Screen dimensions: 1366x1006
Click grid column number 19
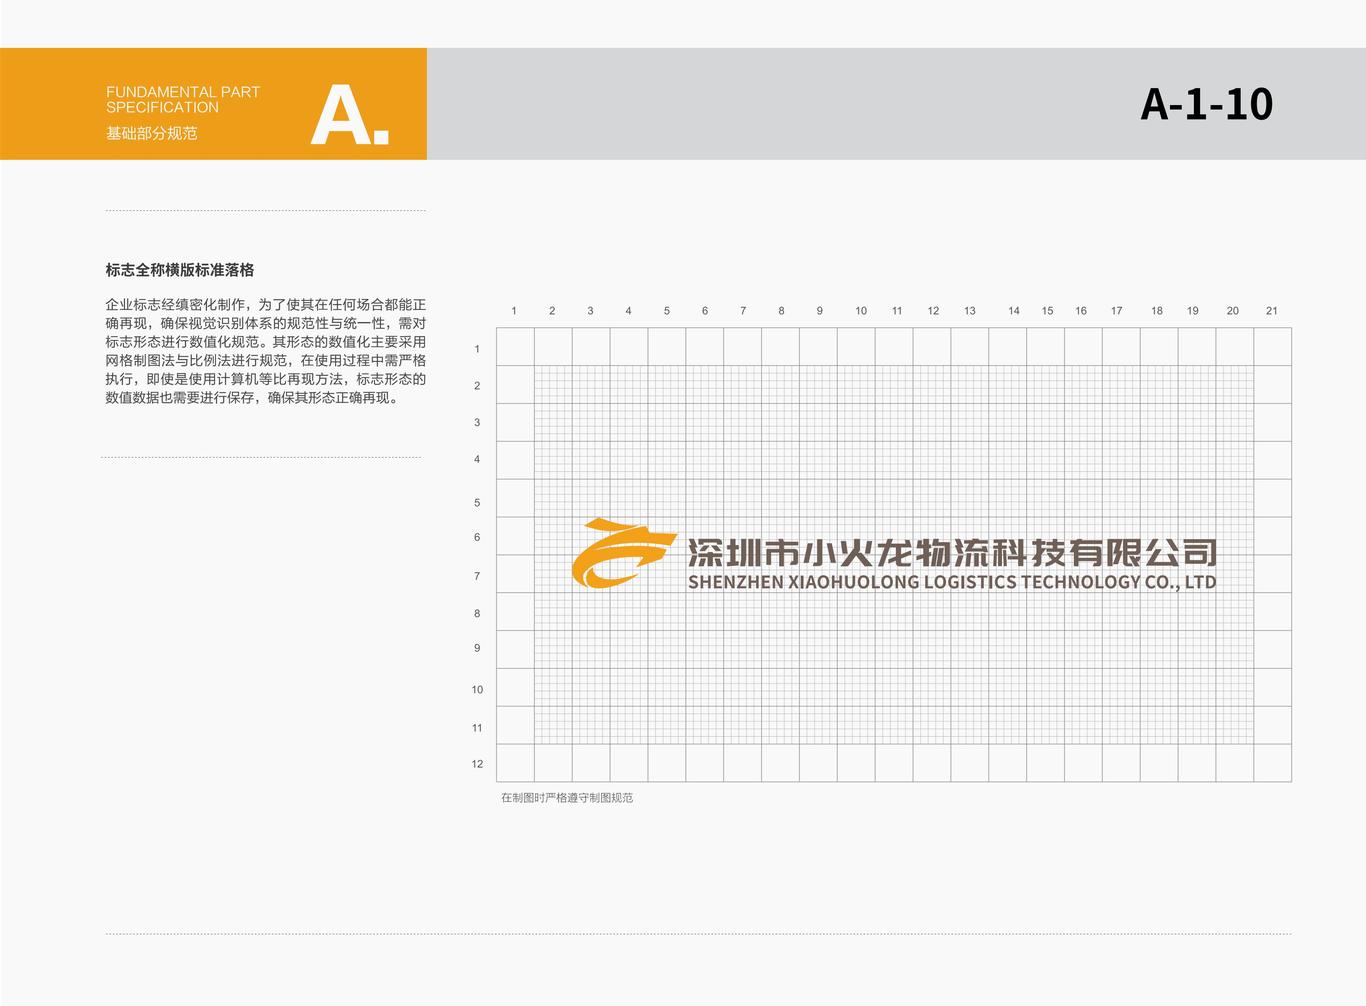pos(1193,311)
